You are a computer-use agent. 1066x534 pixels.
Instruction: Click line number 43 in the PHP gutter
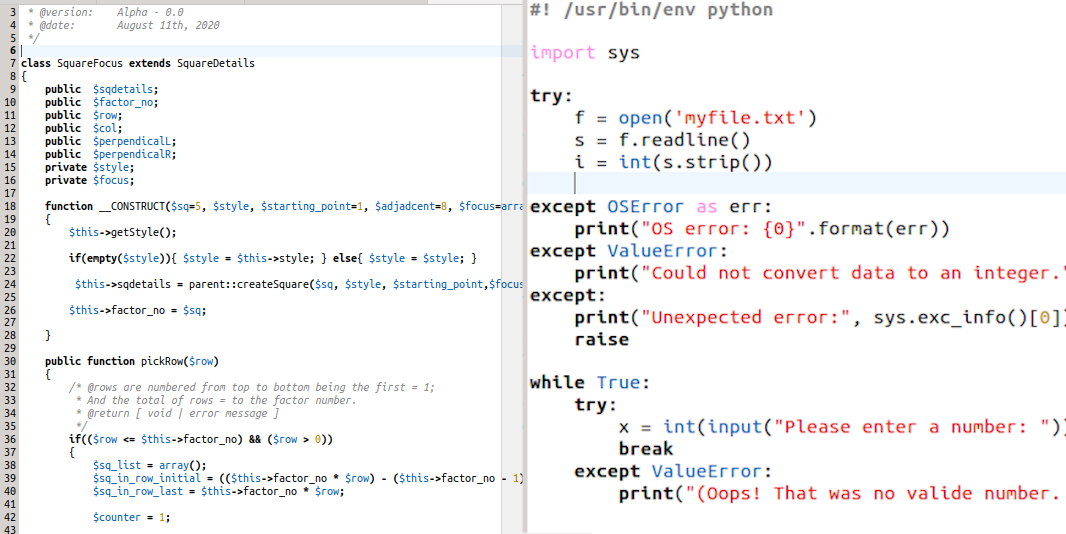click(10, 529)
